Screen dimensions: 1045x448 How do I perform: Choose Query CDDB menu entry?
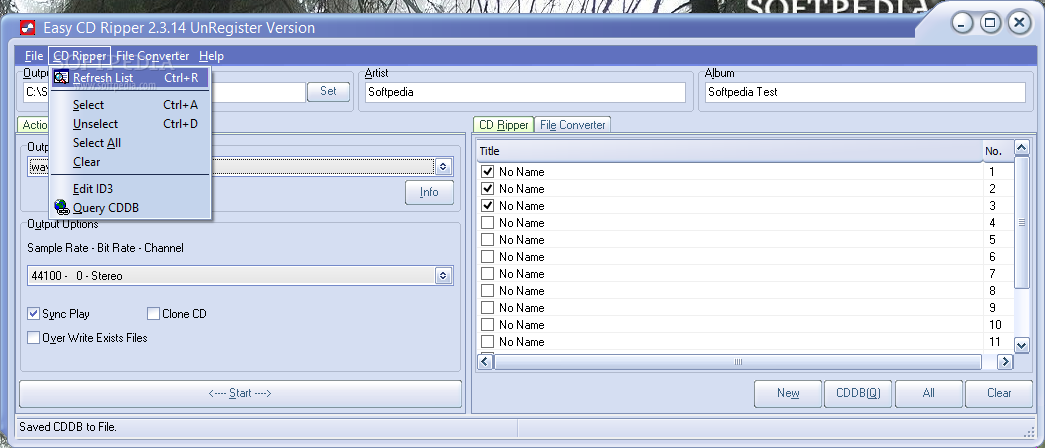pos(131,208)
